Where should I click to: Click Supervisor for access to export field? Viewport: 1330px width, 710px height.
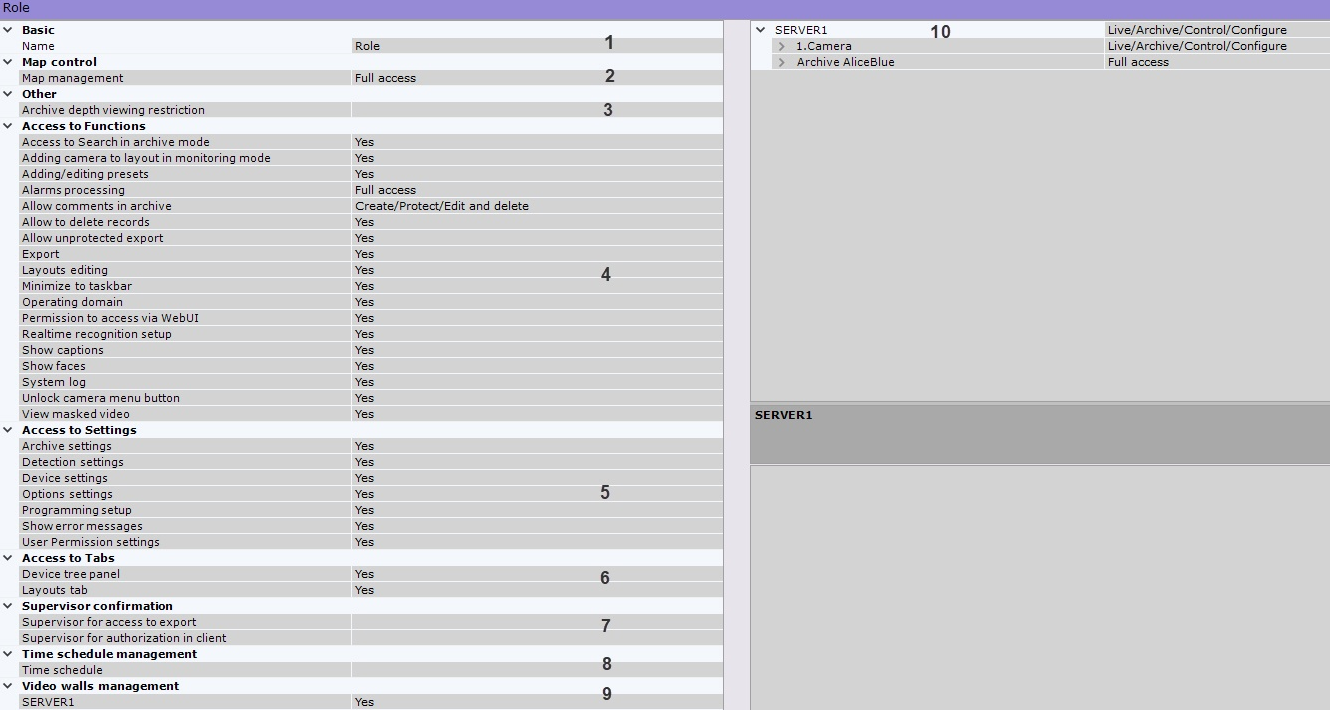point(536,622)
